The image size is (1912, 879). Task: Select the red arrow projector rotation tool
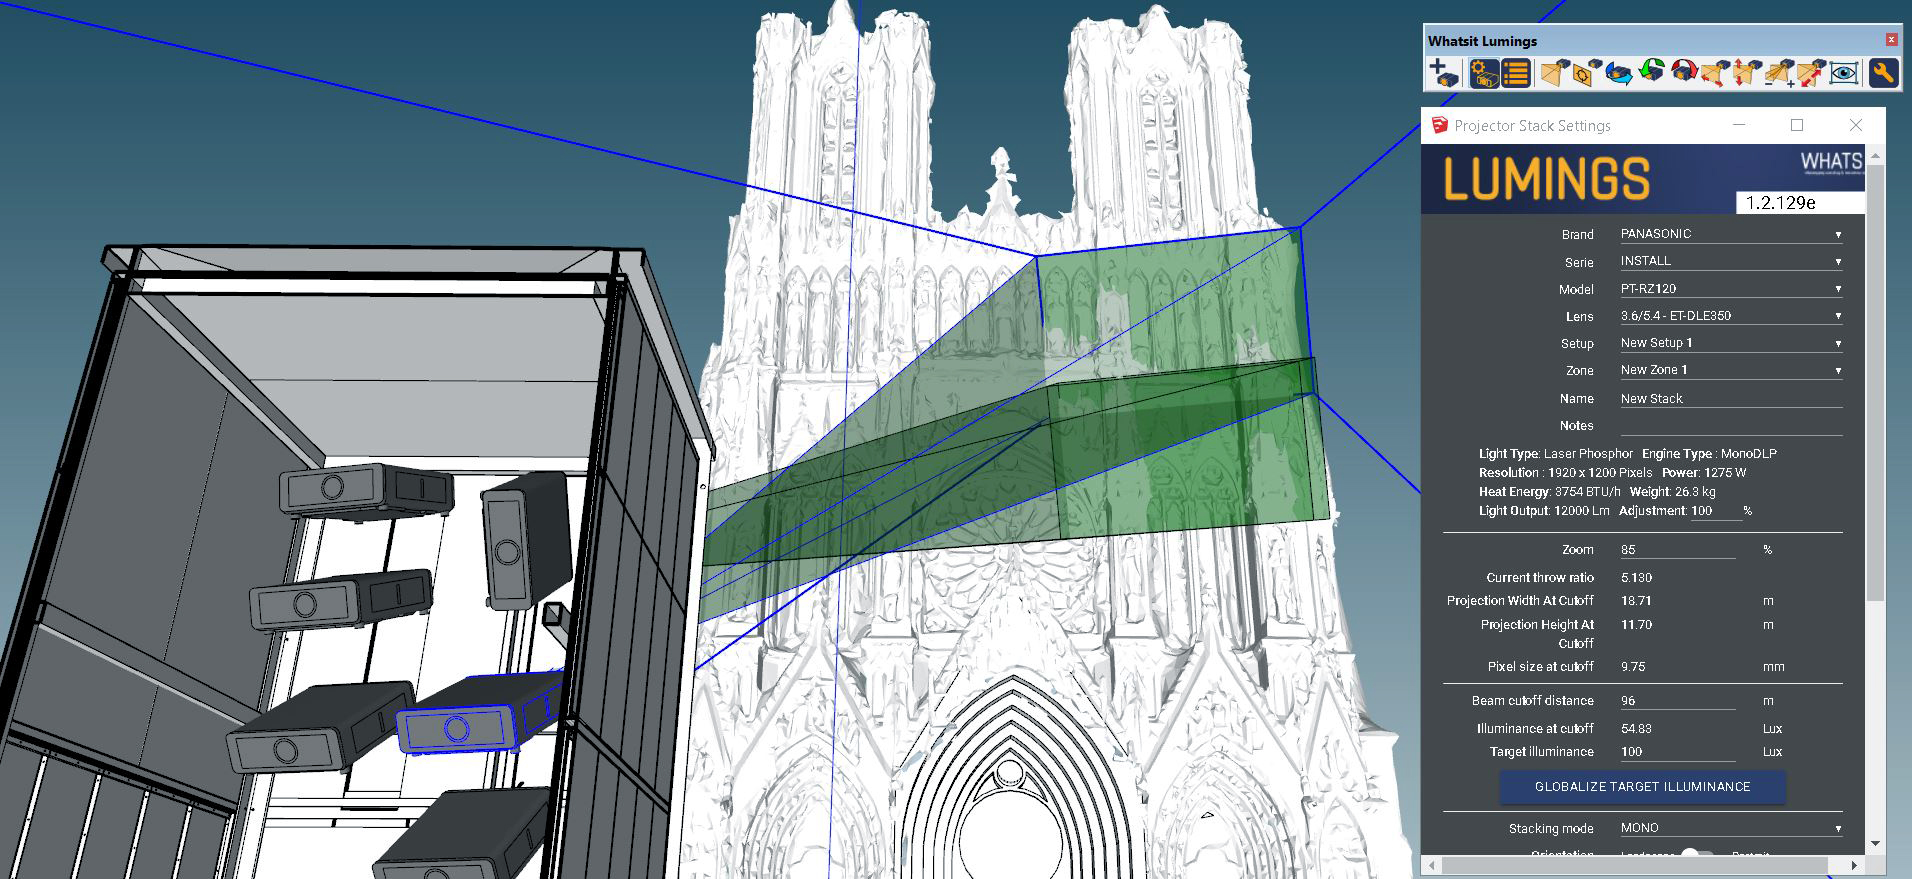pyautogui.click(x=1684, y=73)
